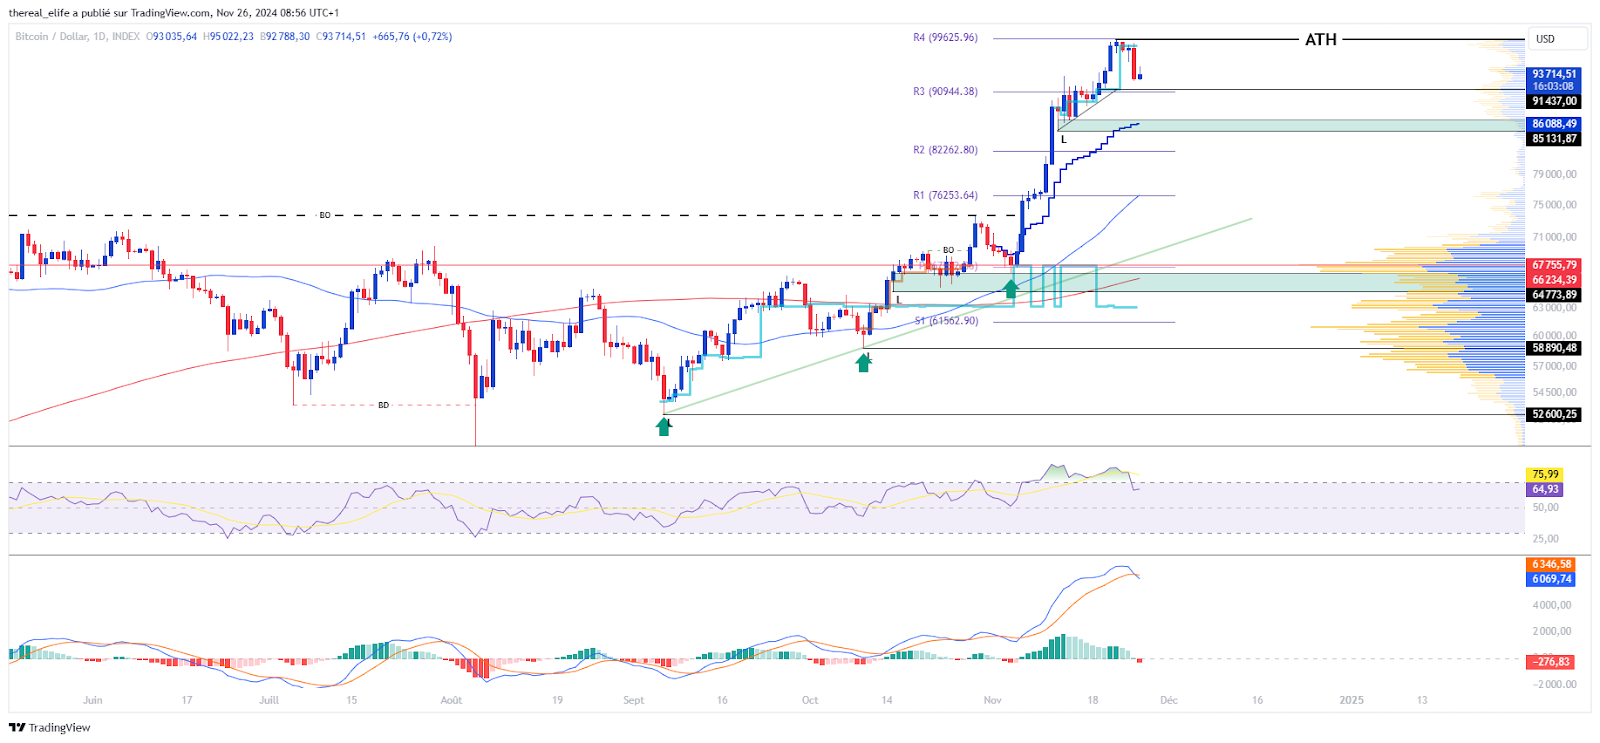Select the BD label on the dashed pink line
Screen dimensions: 1600x743
pyautogui.click(x=383, y=406)
